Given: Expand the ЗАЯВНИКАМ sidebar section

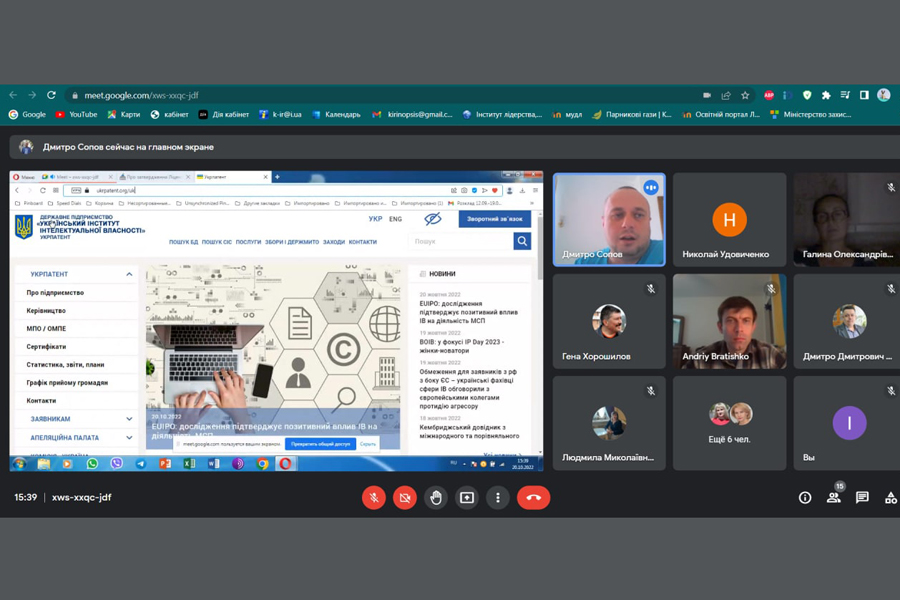Looking at the screenshot, I should [x=129, y=419].
